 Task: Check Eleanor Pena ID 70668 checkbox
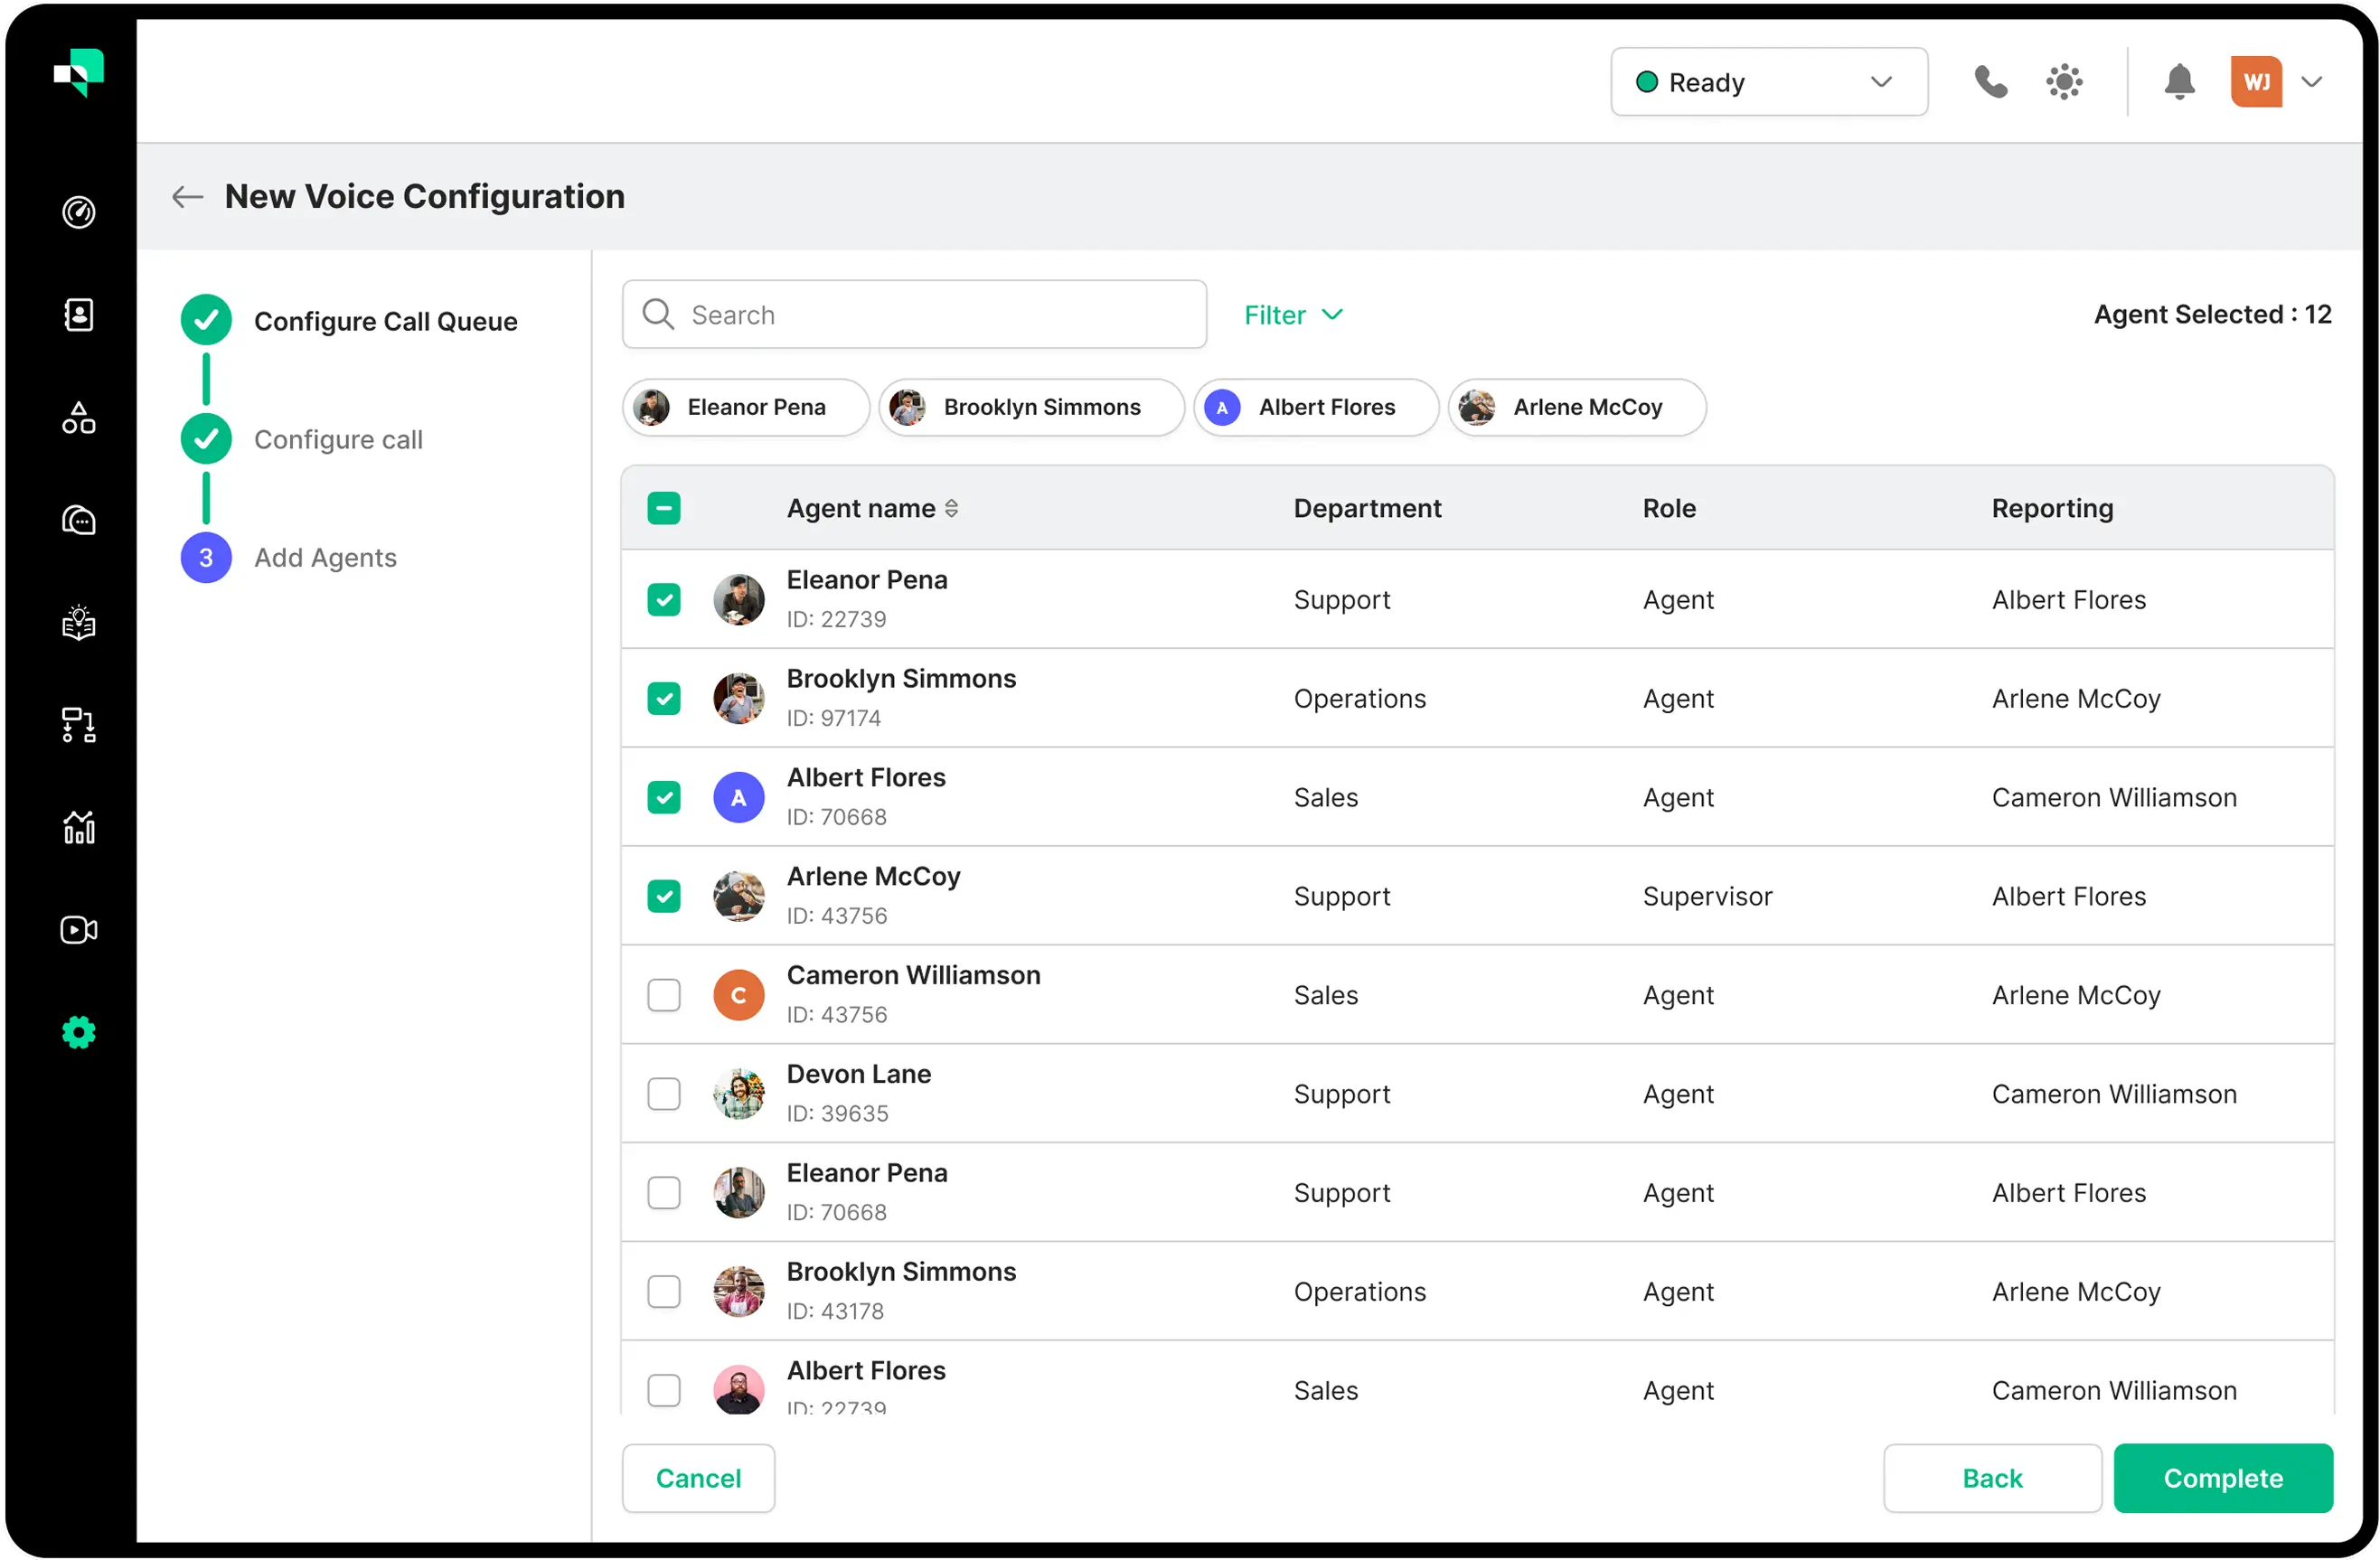pos(663,1193)
